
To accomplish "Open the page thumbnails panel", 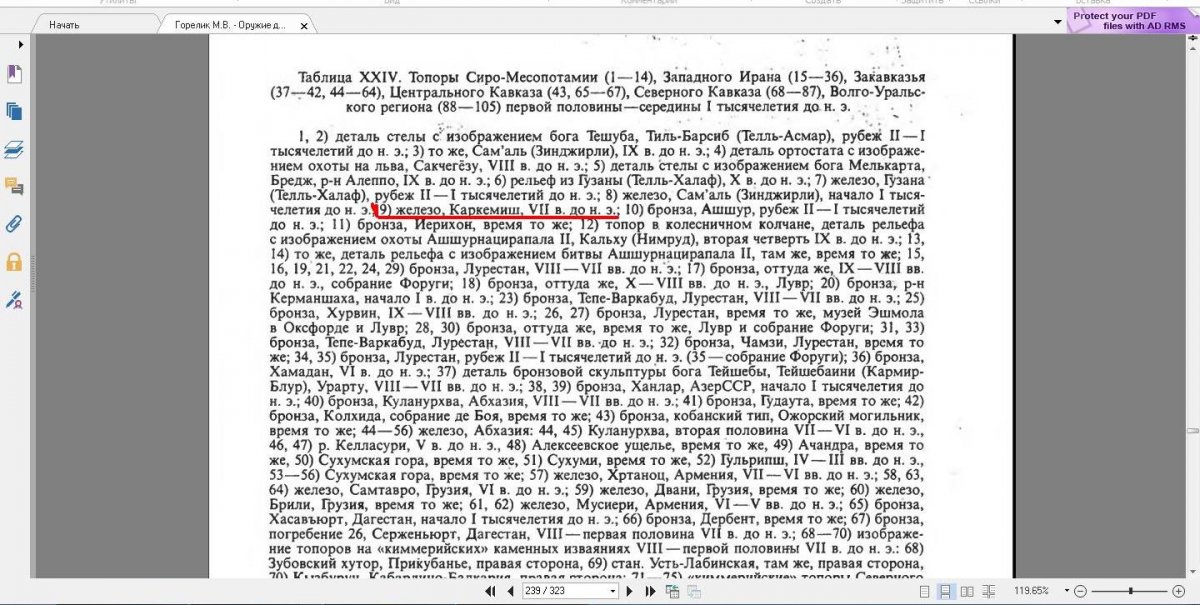I will pos(14,111).
